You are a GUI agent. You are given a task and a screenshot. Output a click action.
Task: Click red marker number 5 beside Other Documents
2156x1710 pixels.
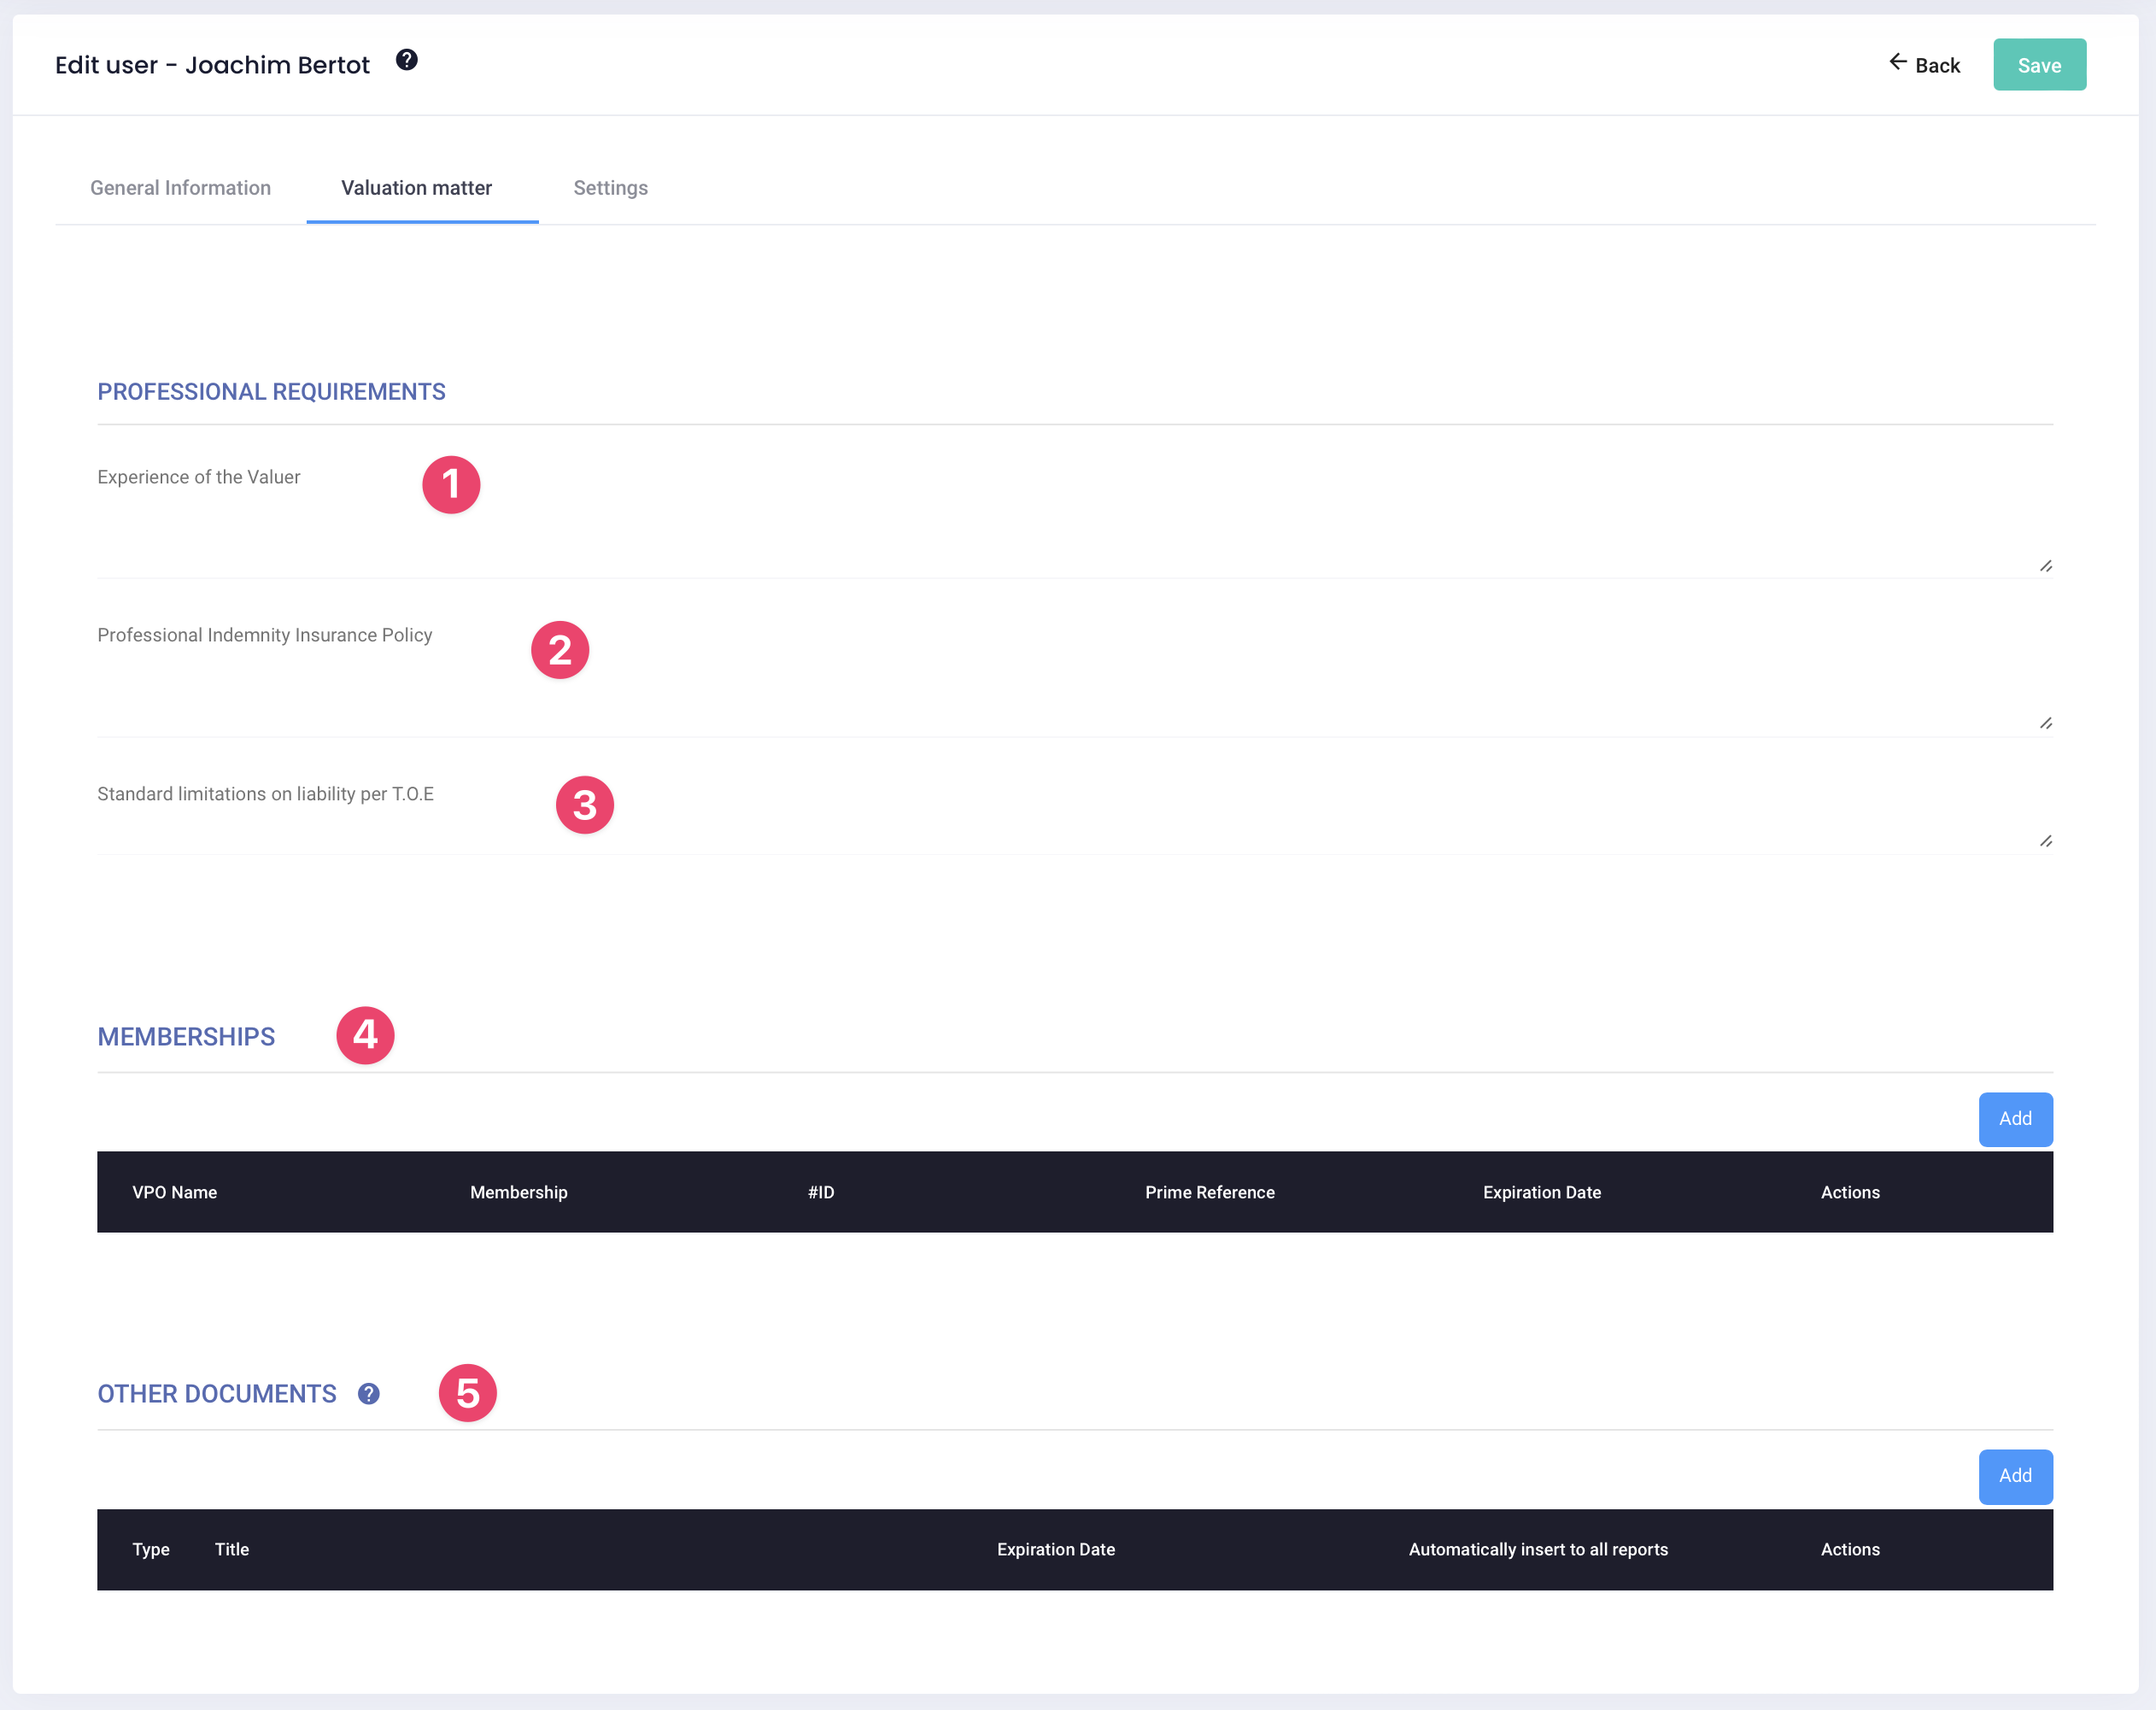point(467,1393)
